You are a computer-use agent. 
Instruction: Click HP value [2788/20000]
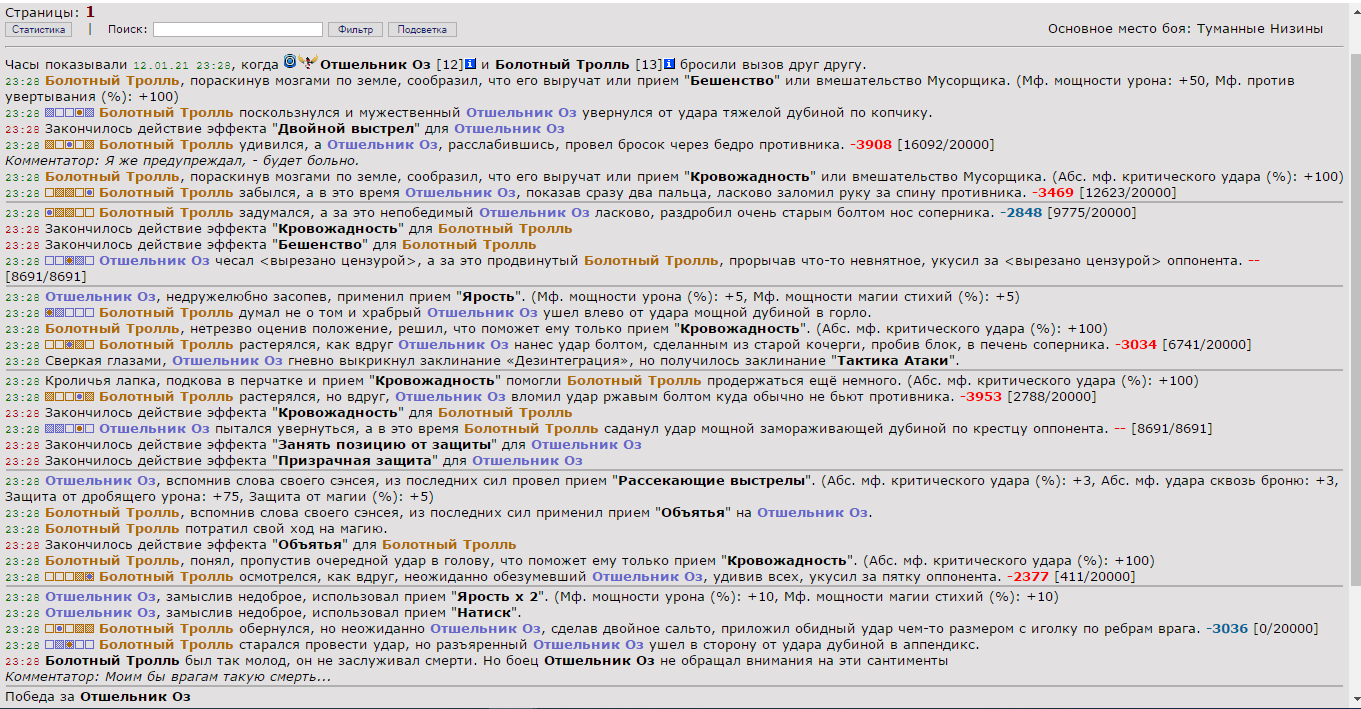tap(1052, 396)
